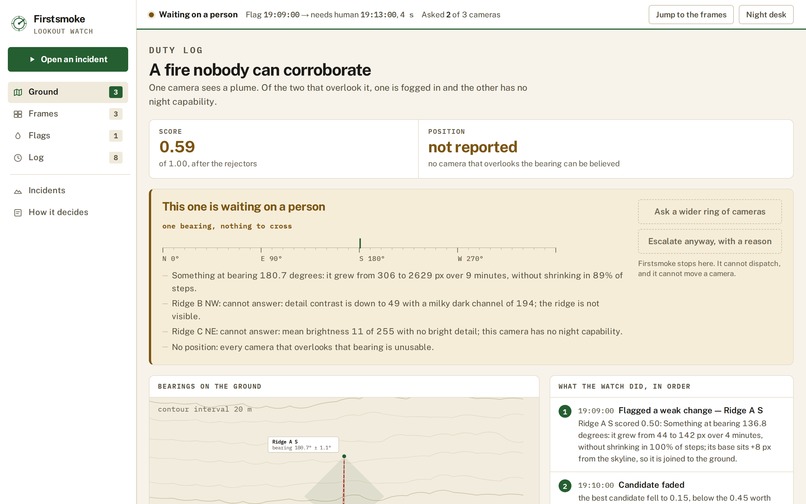Click the How it decides document icon
Viewport: 806px width, 504px height.
pyautogui.click(x=18, y=212)
